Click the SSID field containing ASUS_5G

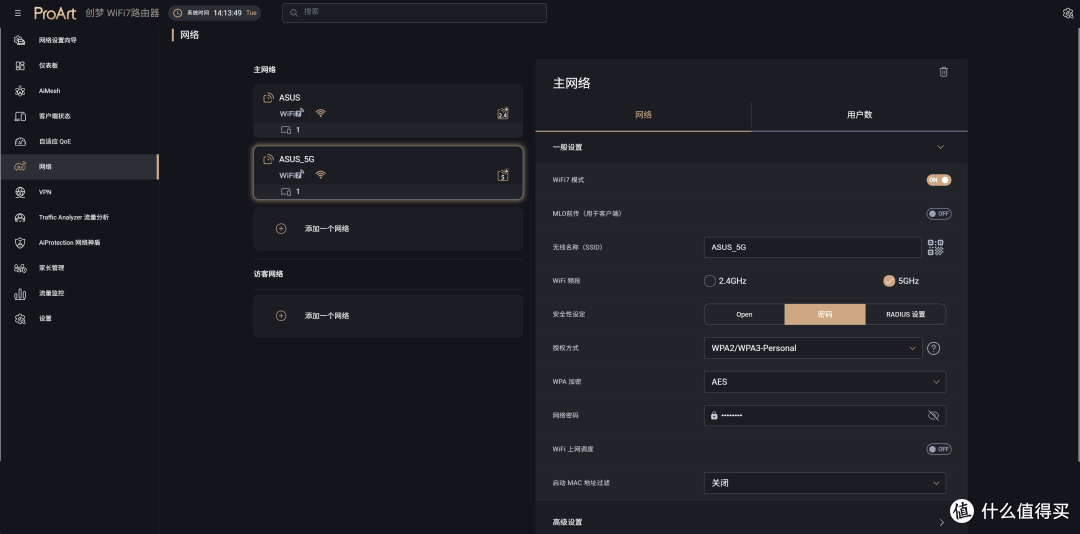(813, 247)
